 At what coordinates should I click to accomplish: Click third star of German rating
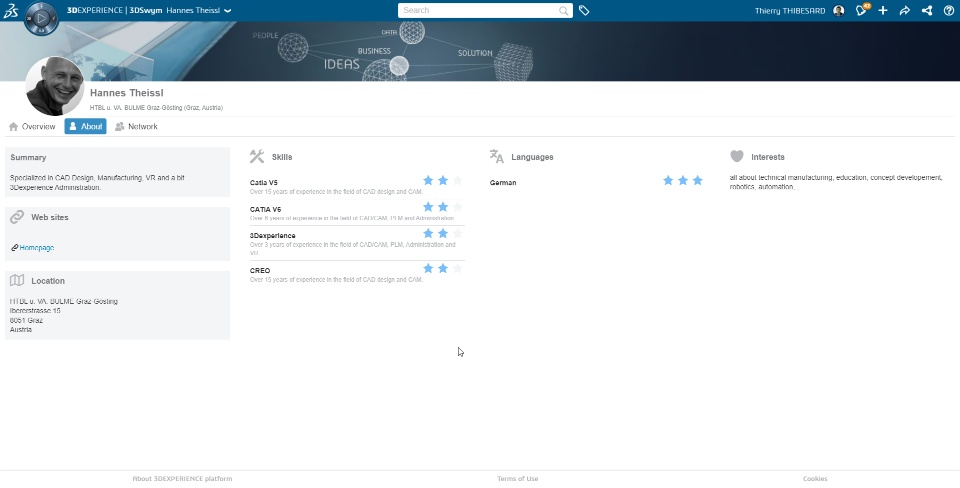coord(697,180)
